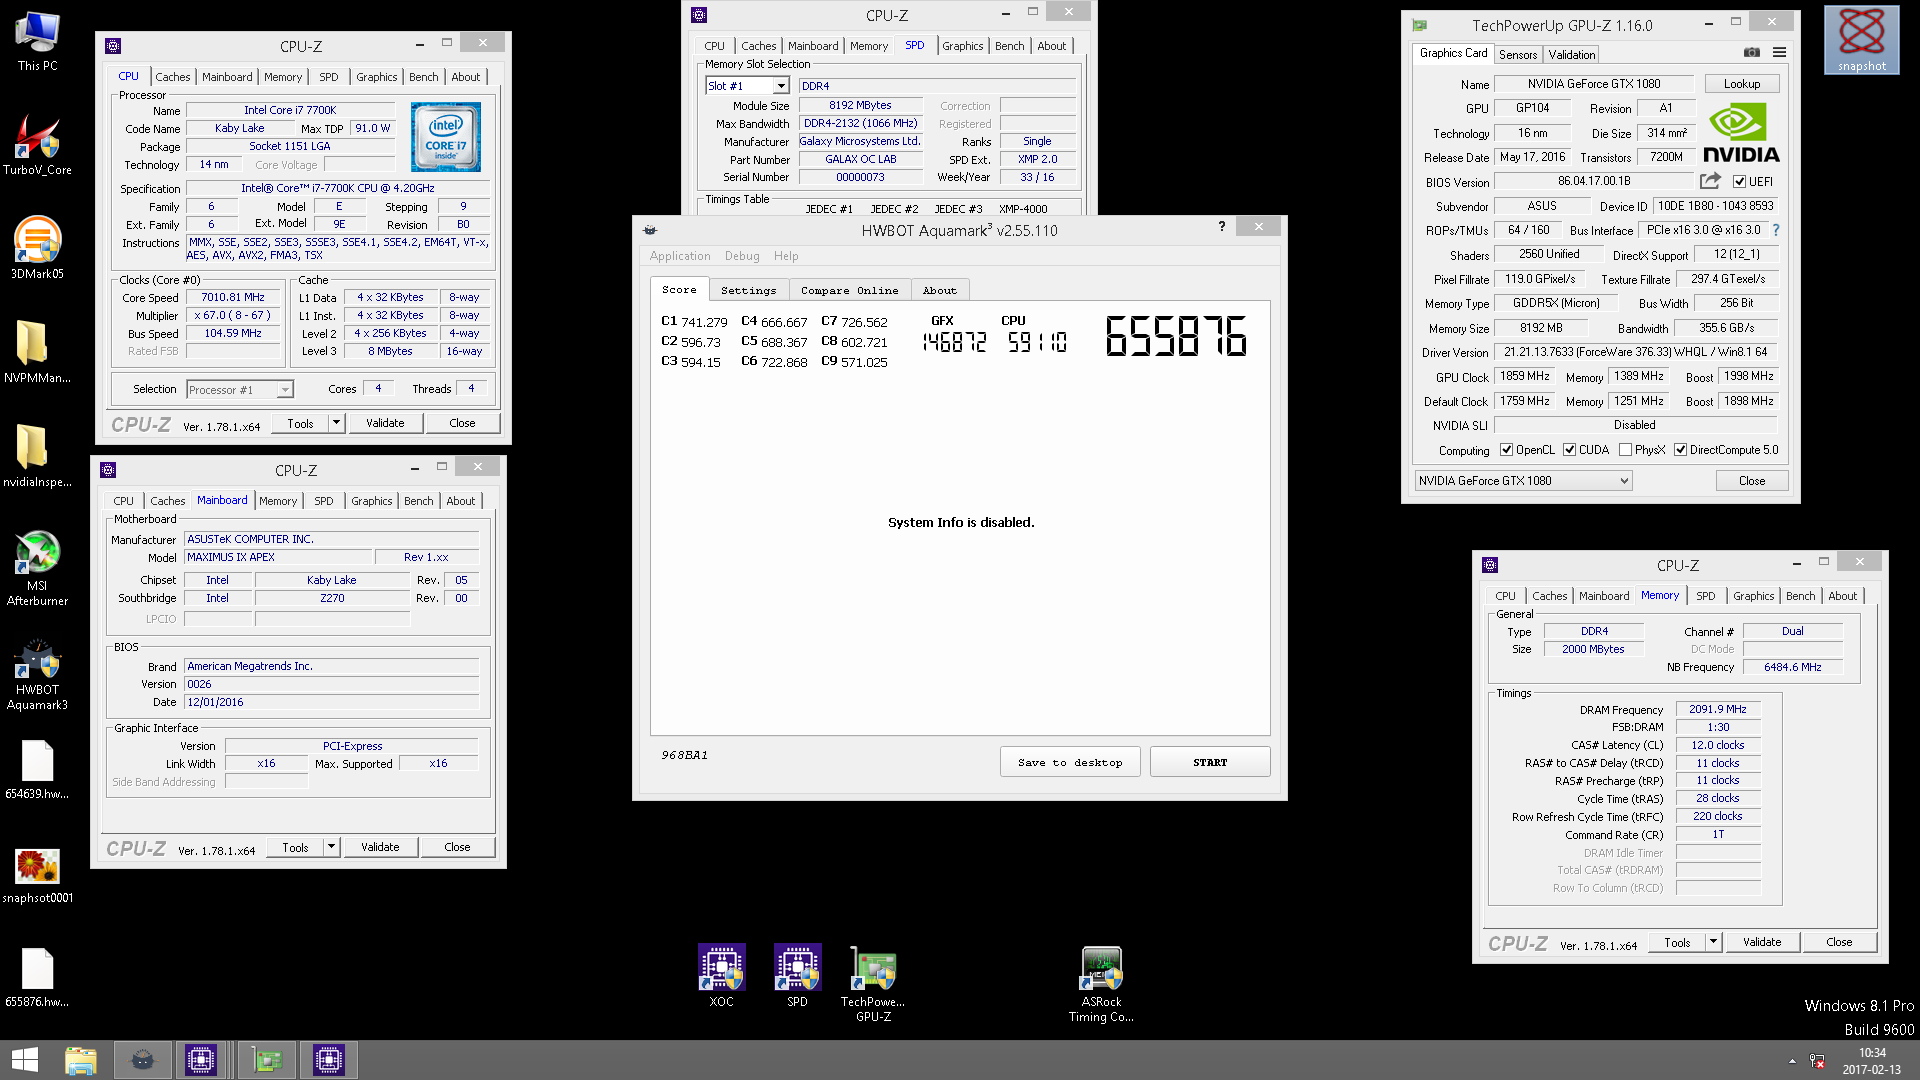Click GPU-Z screenshot camera icon
Viewport: 1920px width, 1080px height.
[x=1752, y=53]
